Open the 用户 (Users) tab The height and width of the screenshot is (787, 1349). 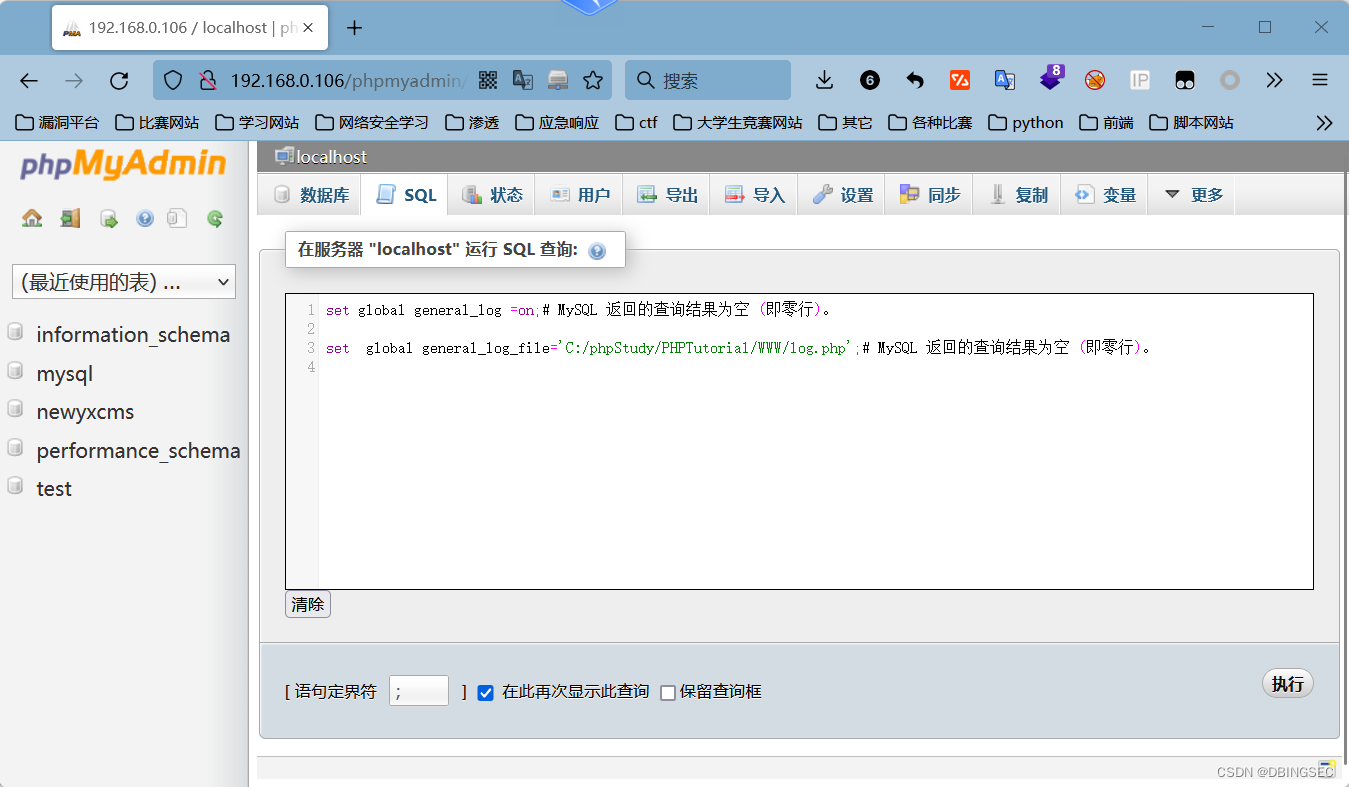point(579,195)
